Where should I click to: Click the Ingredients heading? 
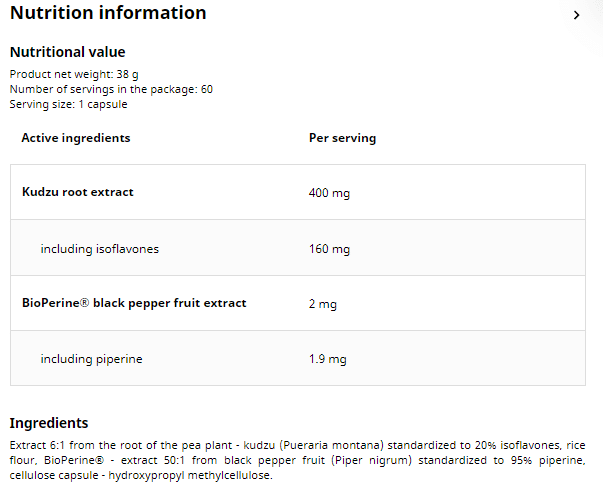(x=49, y=423)
